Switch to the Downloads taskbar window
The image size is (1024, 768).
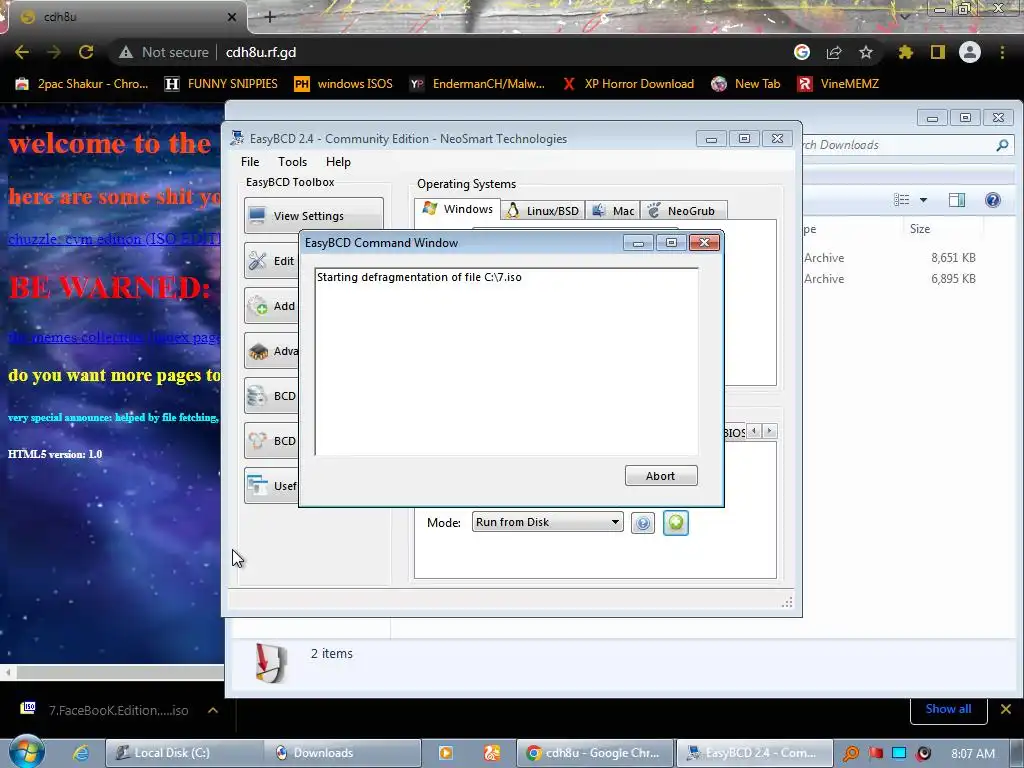coord(342,753)
